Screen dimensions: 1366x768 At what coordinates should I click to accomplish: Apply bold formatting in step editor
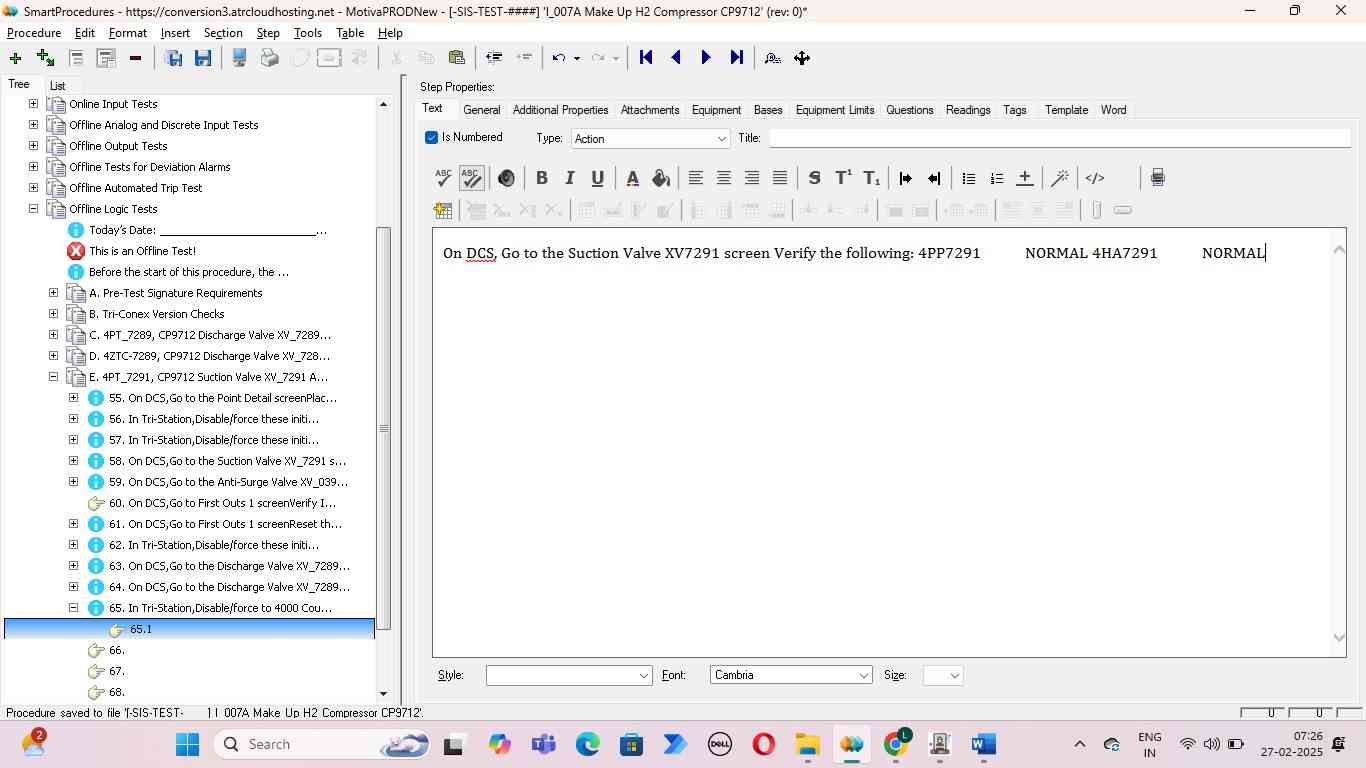(542, 178)
